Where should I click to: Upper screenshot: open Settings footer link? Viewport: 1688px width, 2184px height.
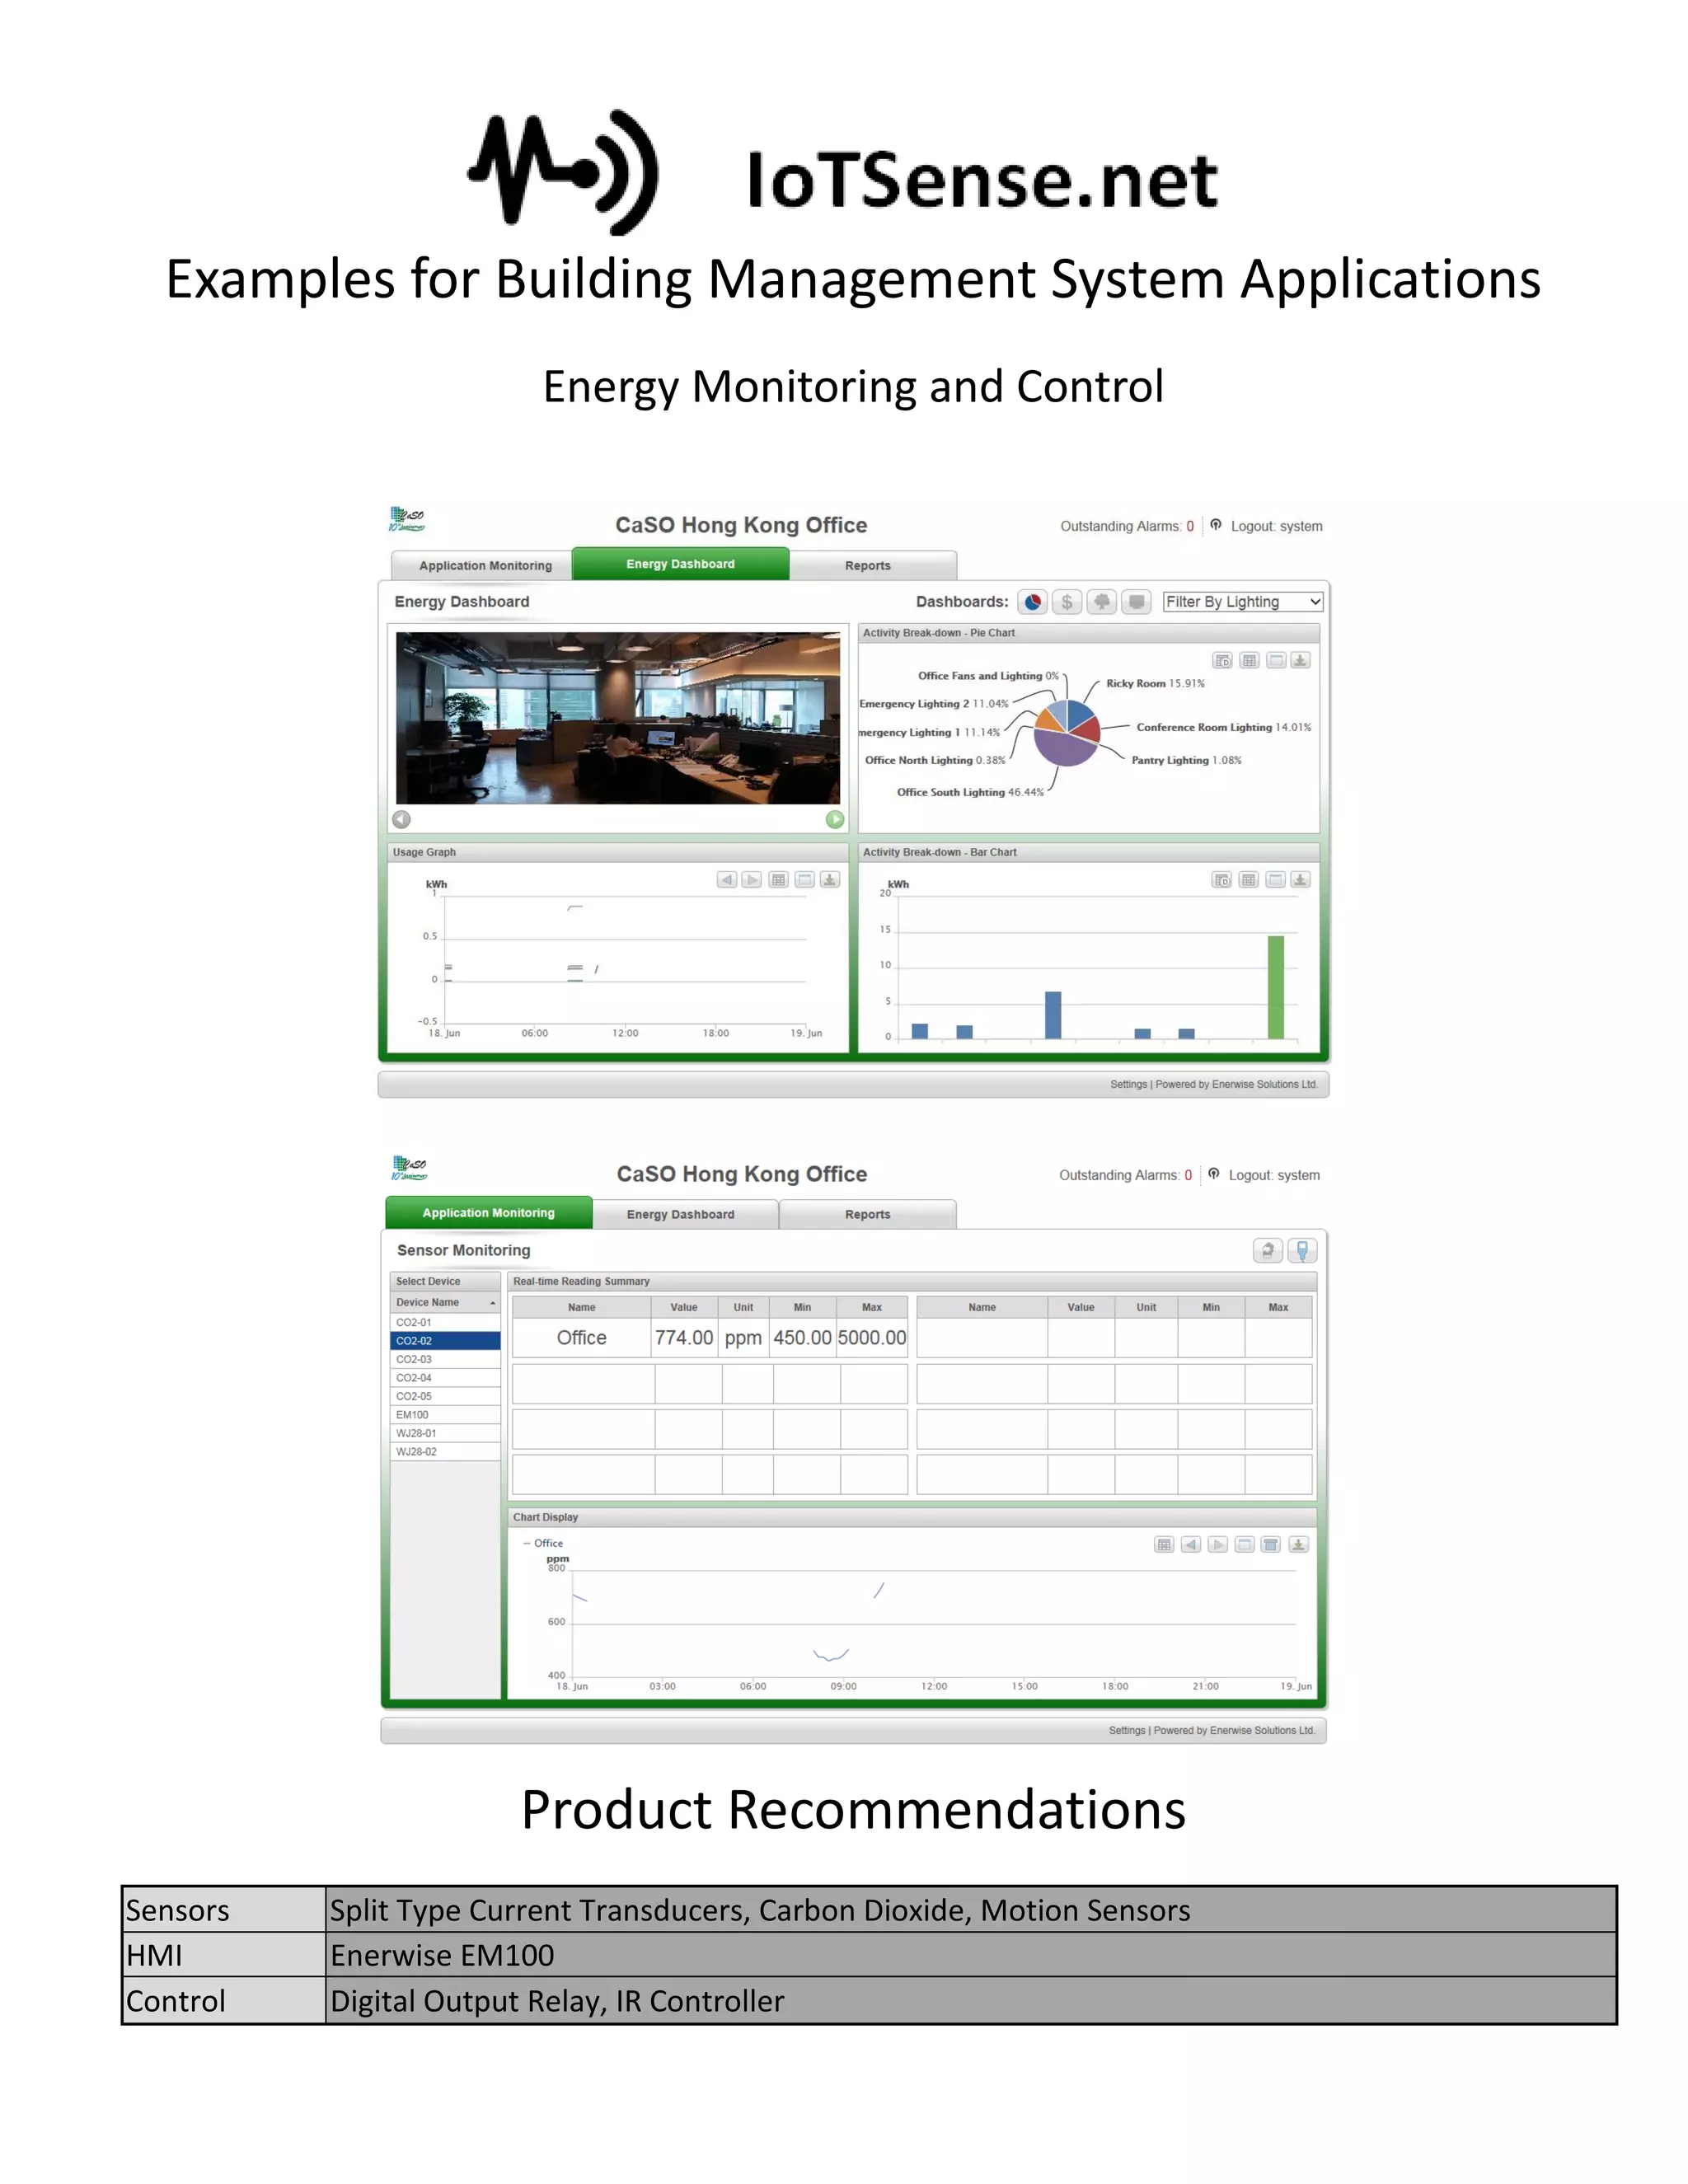point(1128,1084)
